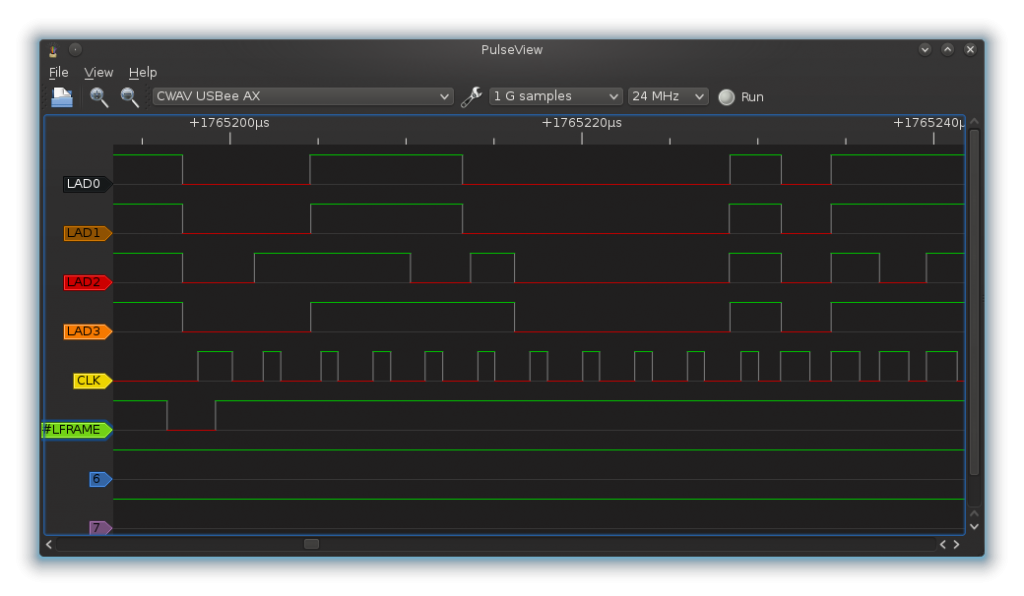Open settings for the CLK channel tag
1024x596 pixels.
pyautogui.click(x=89, y=380)
